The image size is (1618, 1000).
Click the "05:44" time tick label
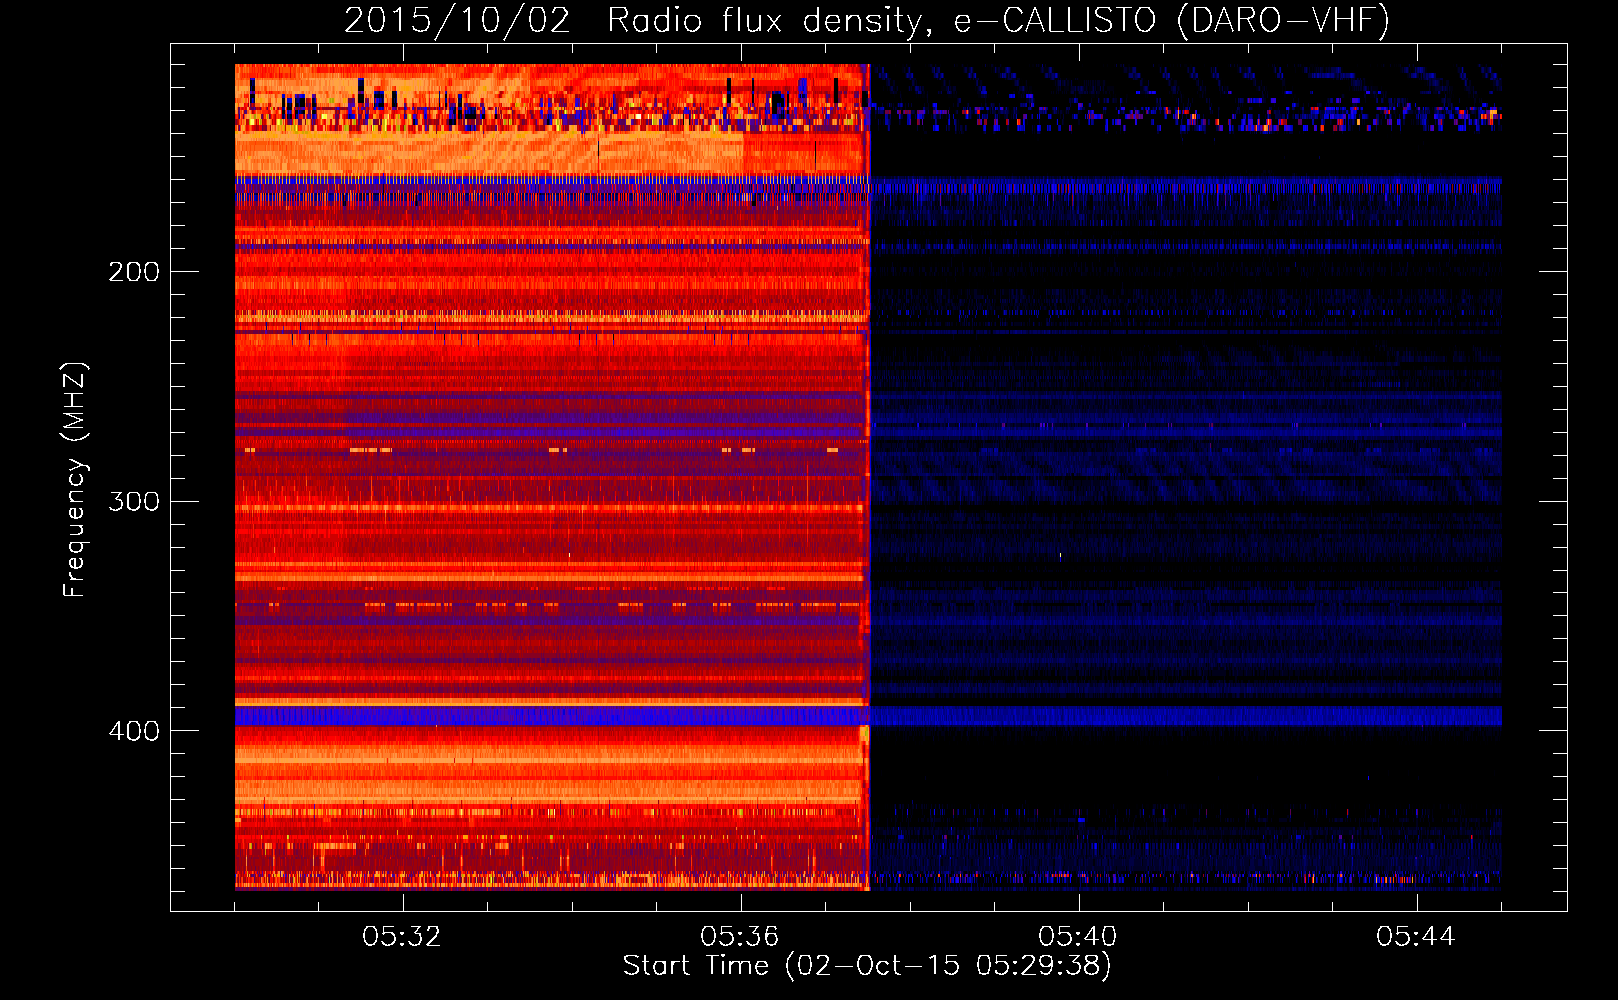[x=1416, y=936]
